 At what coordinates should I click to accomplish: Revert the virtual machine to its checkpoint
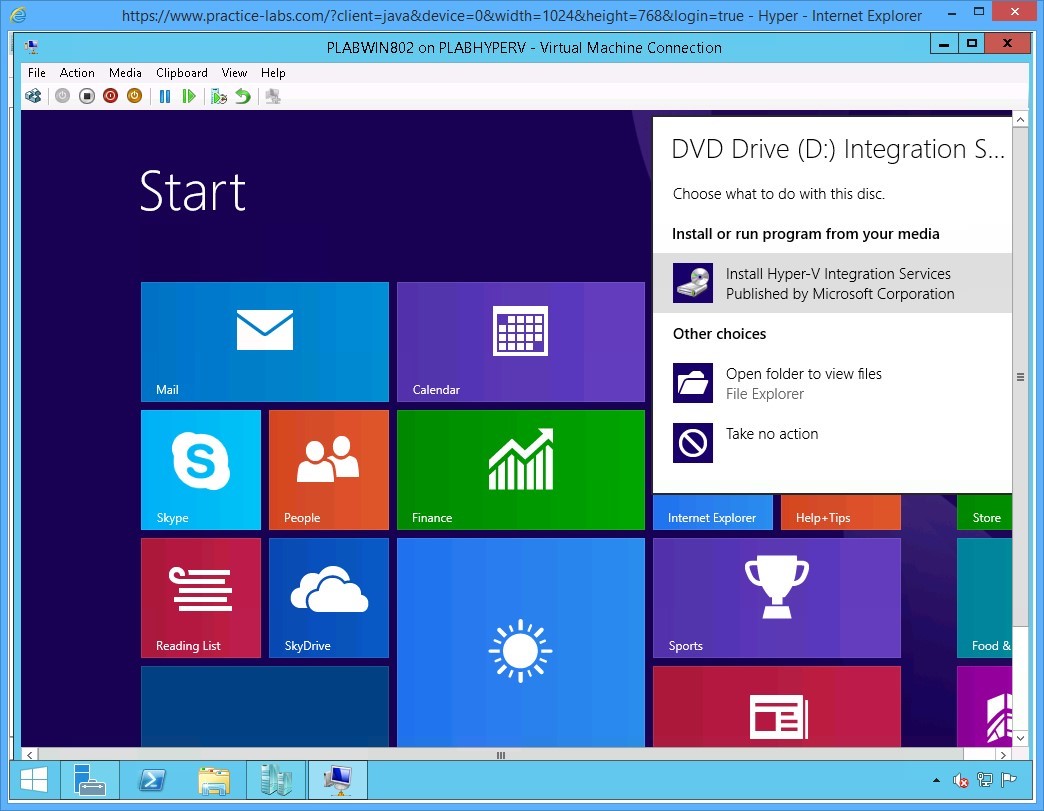click(x=243, y=96)
